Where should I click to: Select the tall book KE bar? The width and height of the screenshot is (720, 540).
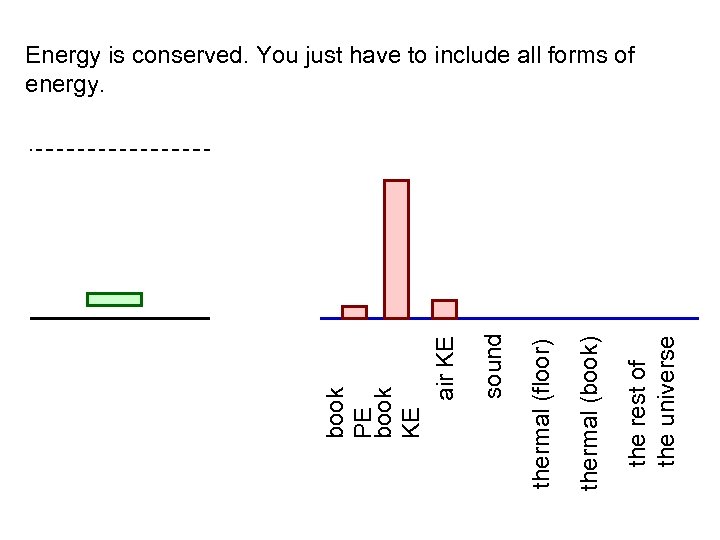click(x=397, y=249)
